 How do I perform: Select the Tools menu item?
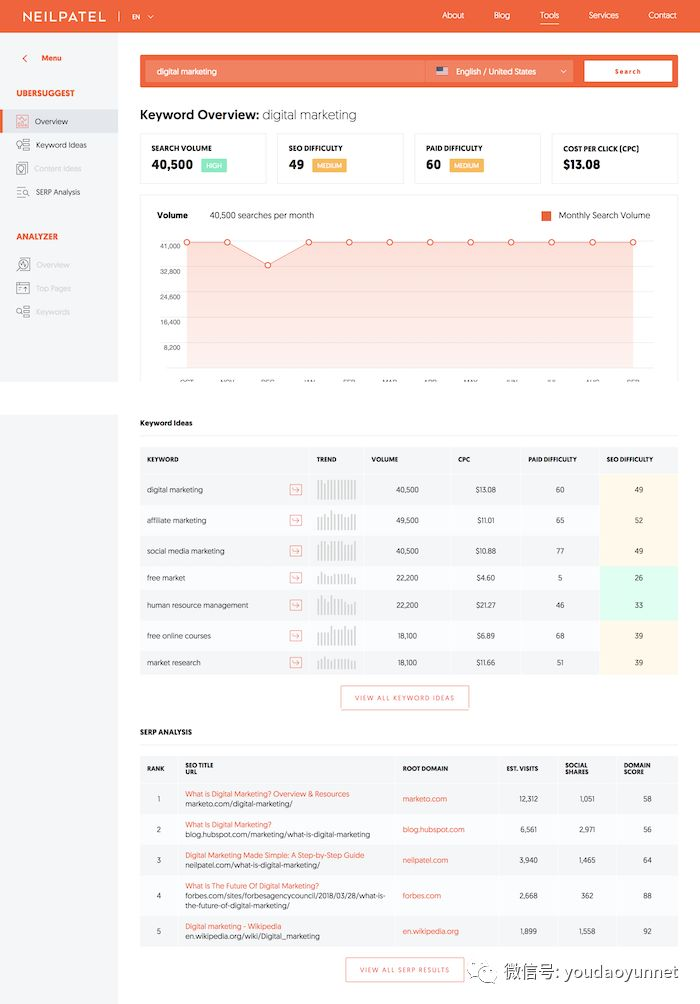pyautogui.click(x=549, y=15)
